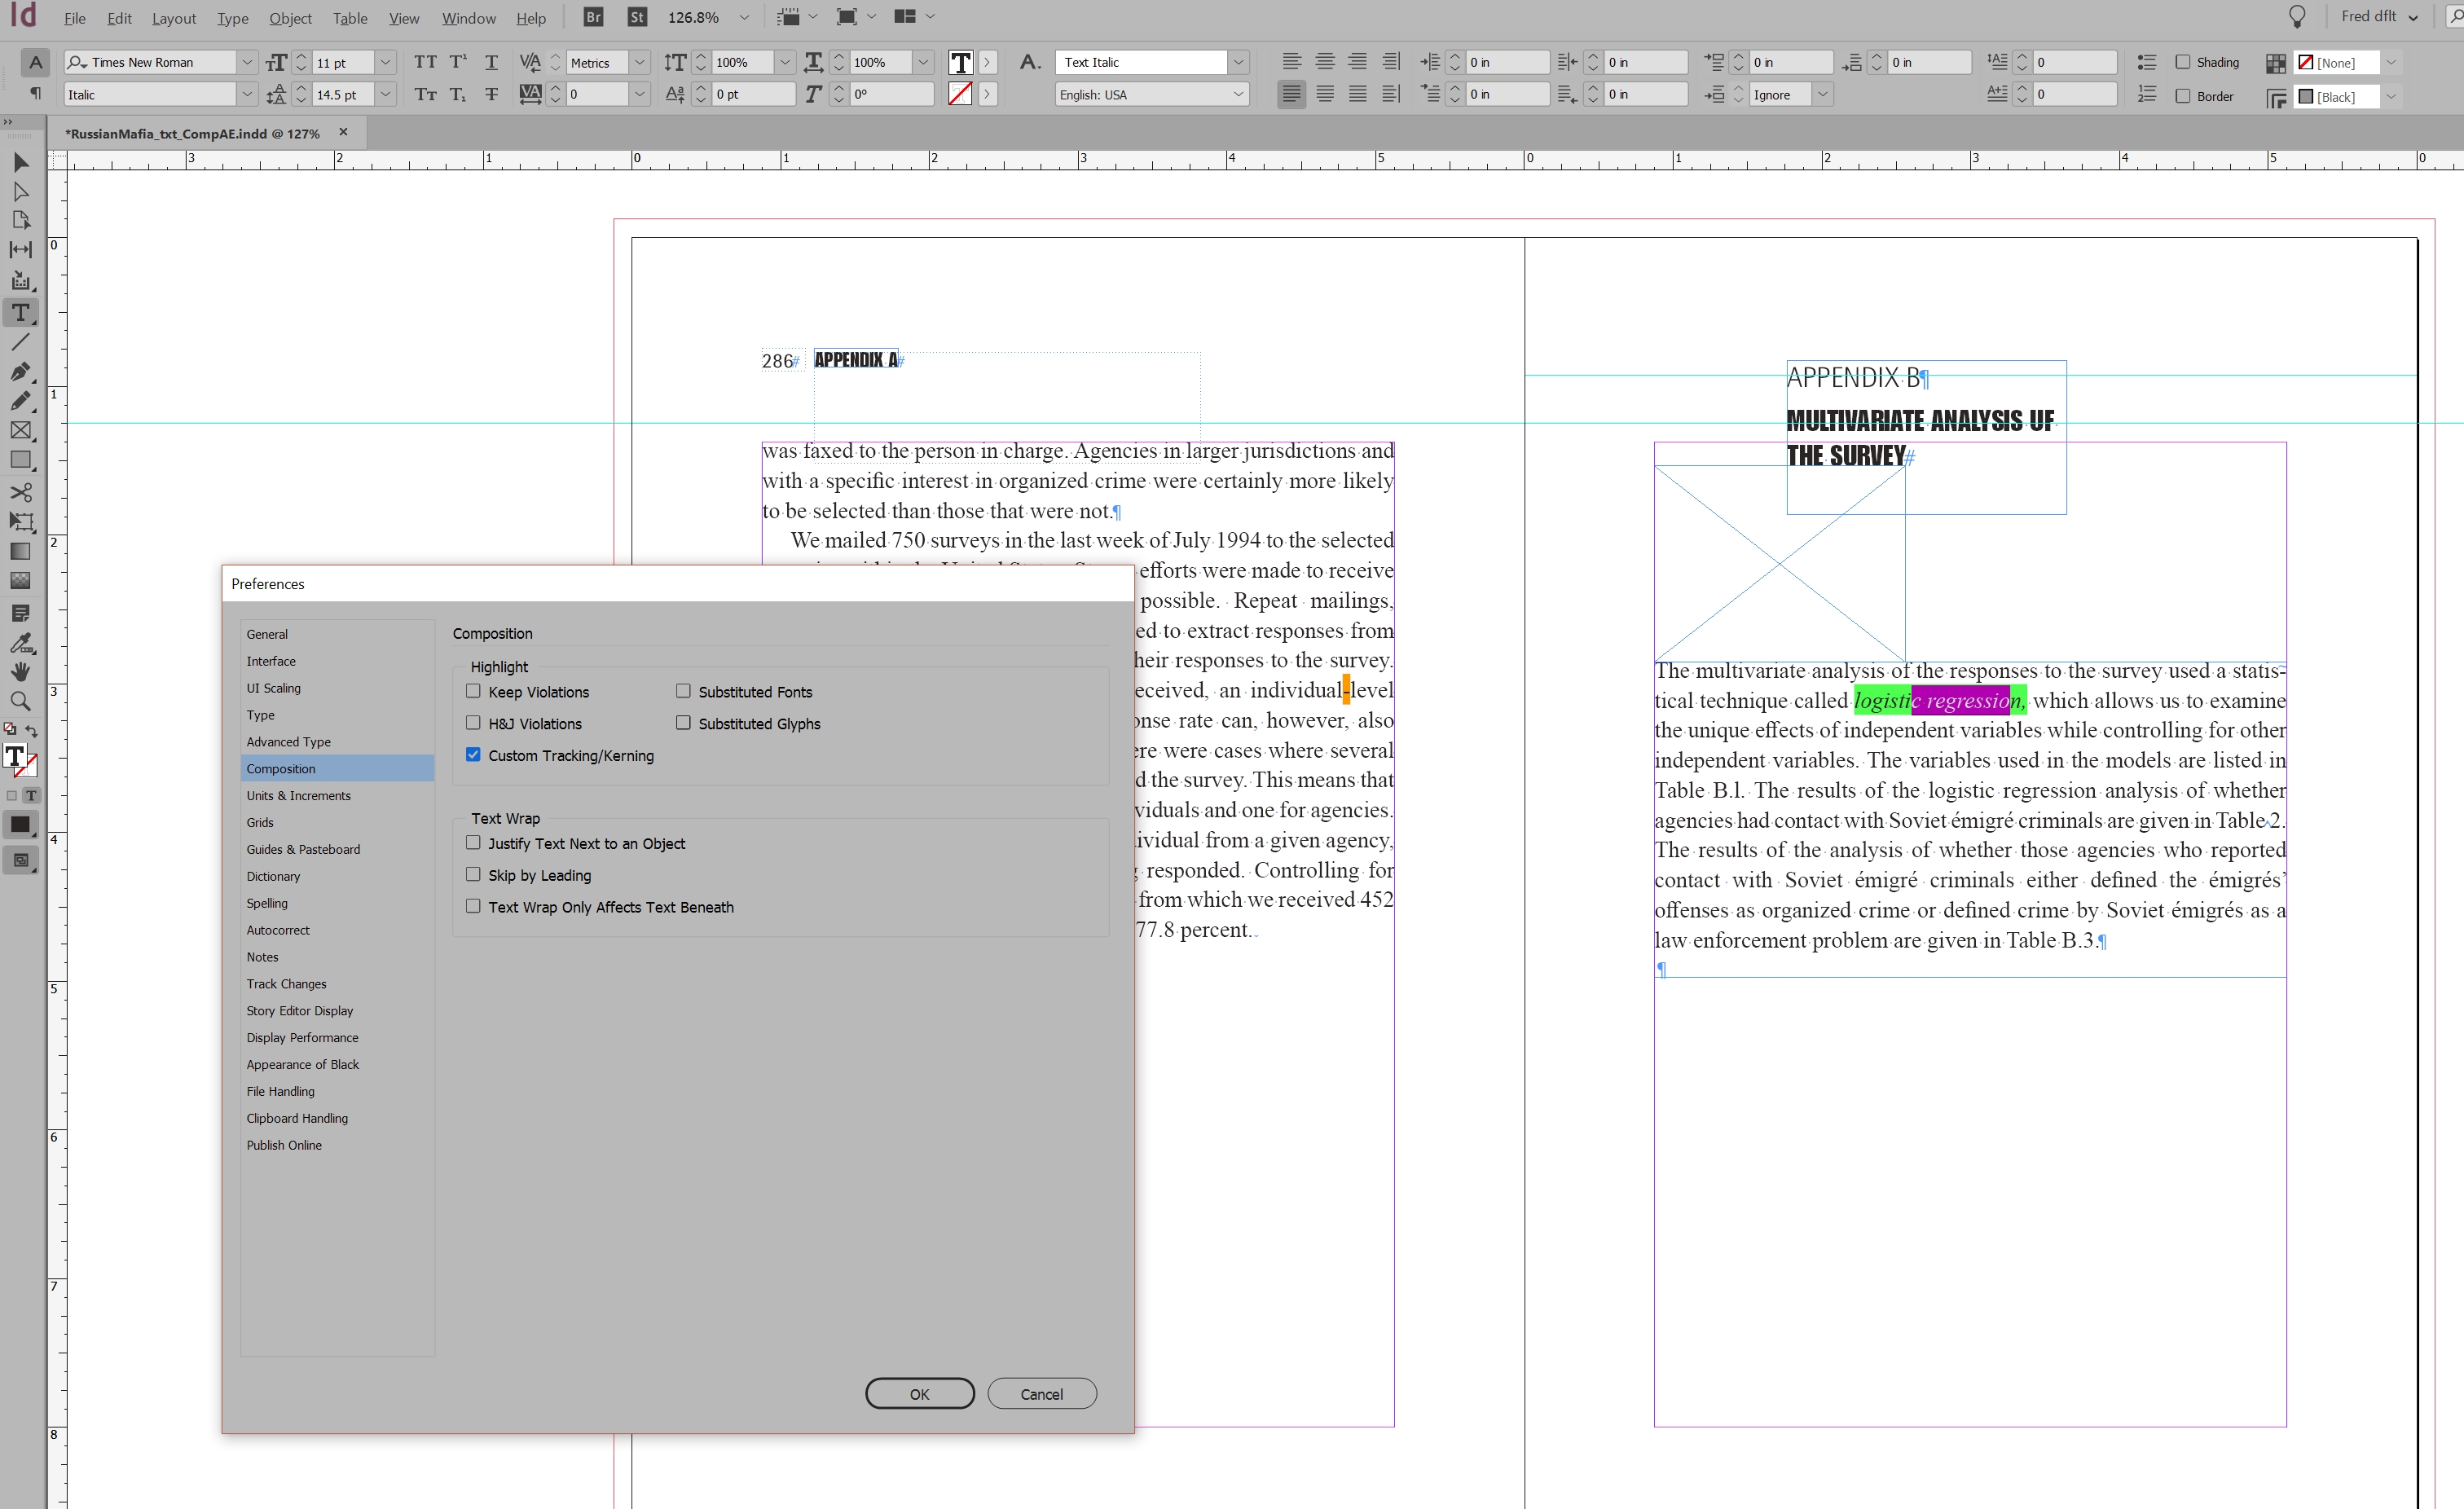
Task: Open Adobe Stock via St icon
Action: 637,17
